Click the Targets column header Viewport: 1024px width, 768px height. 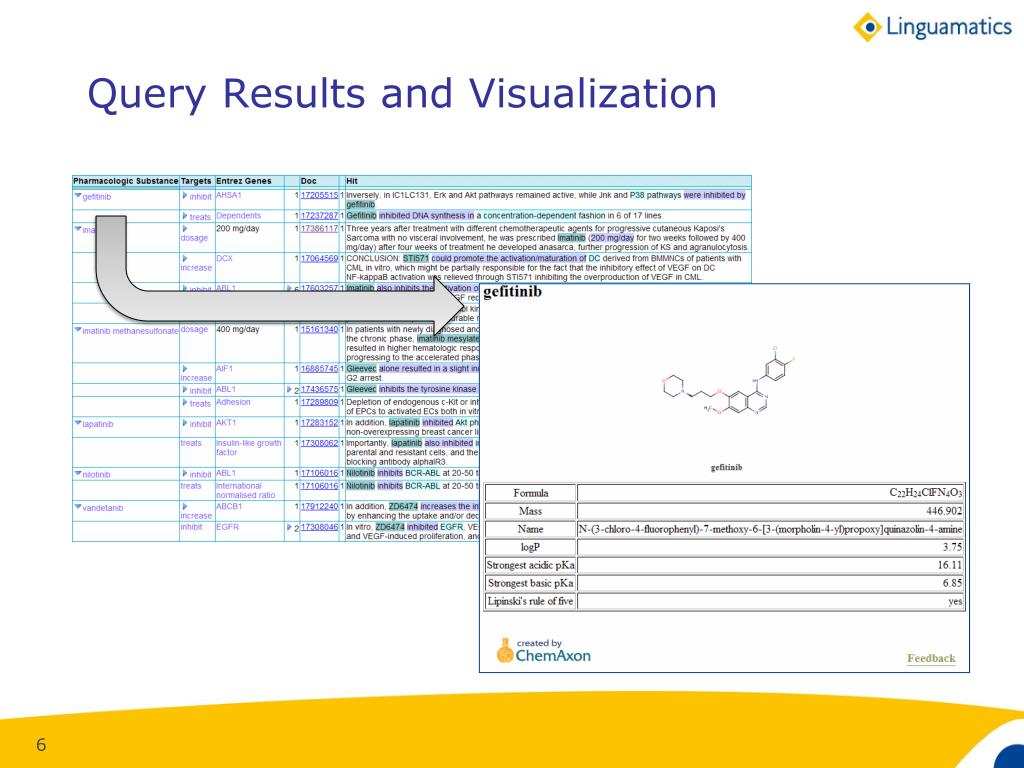196,181
